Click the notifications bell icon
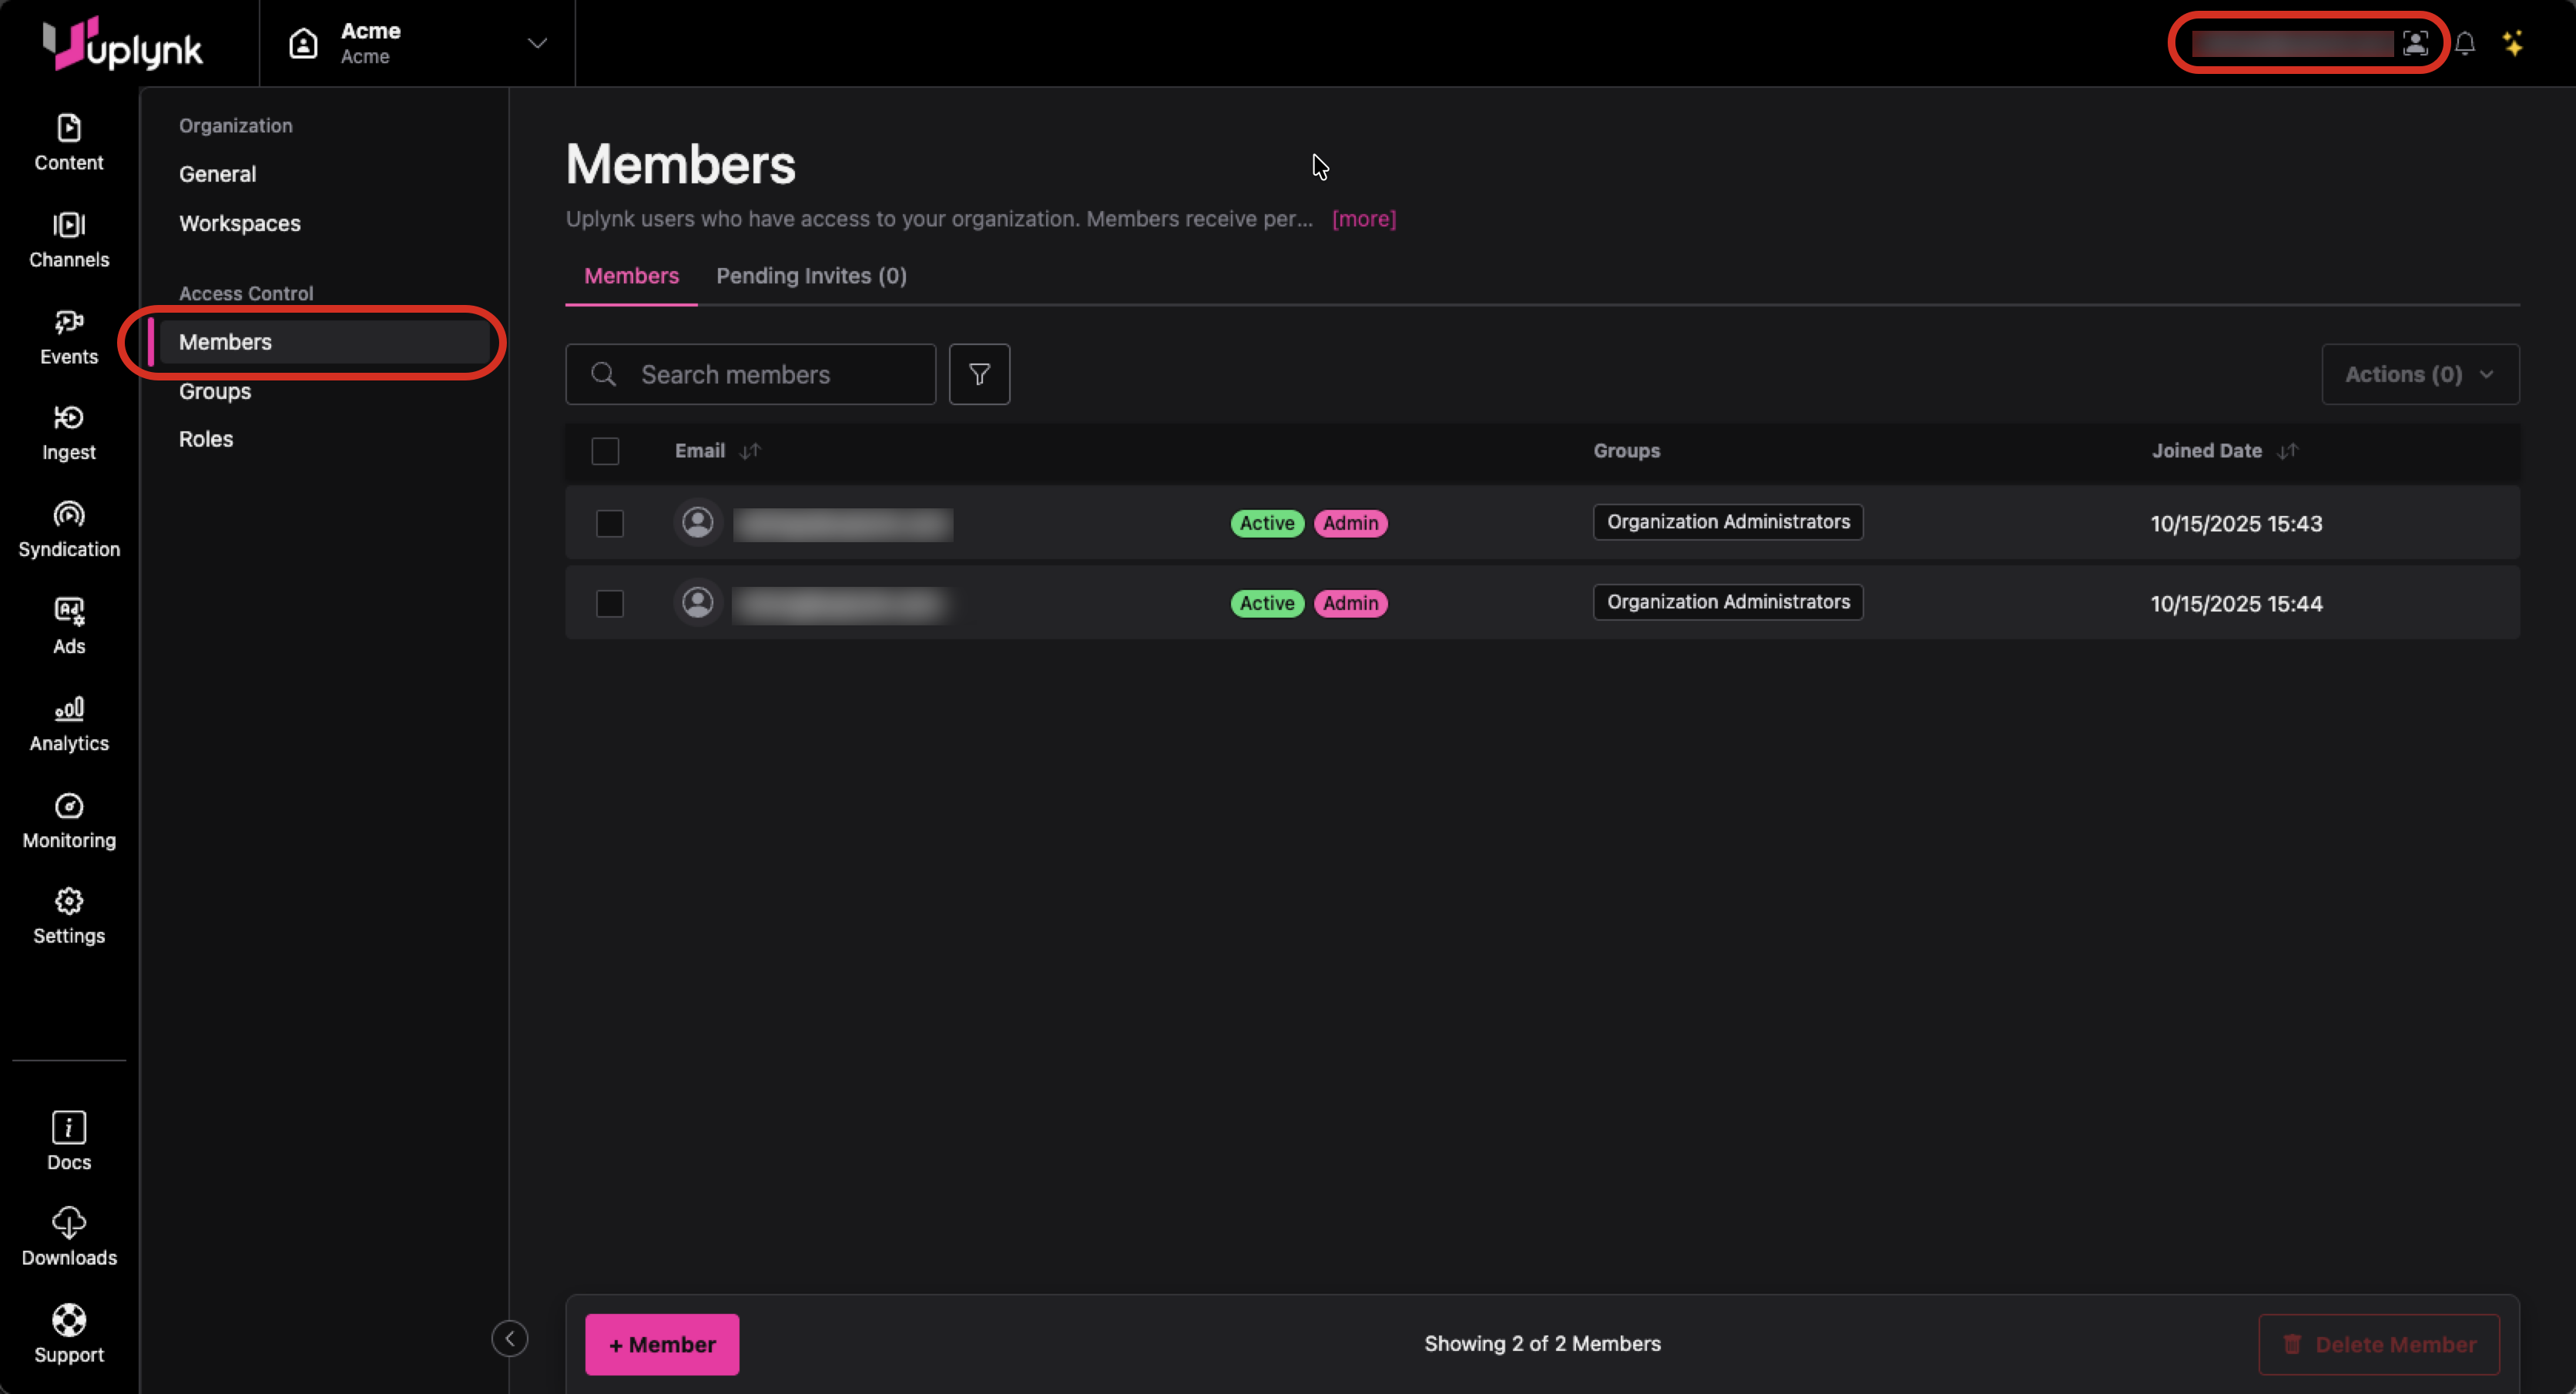 click(x=2464, y=43)
